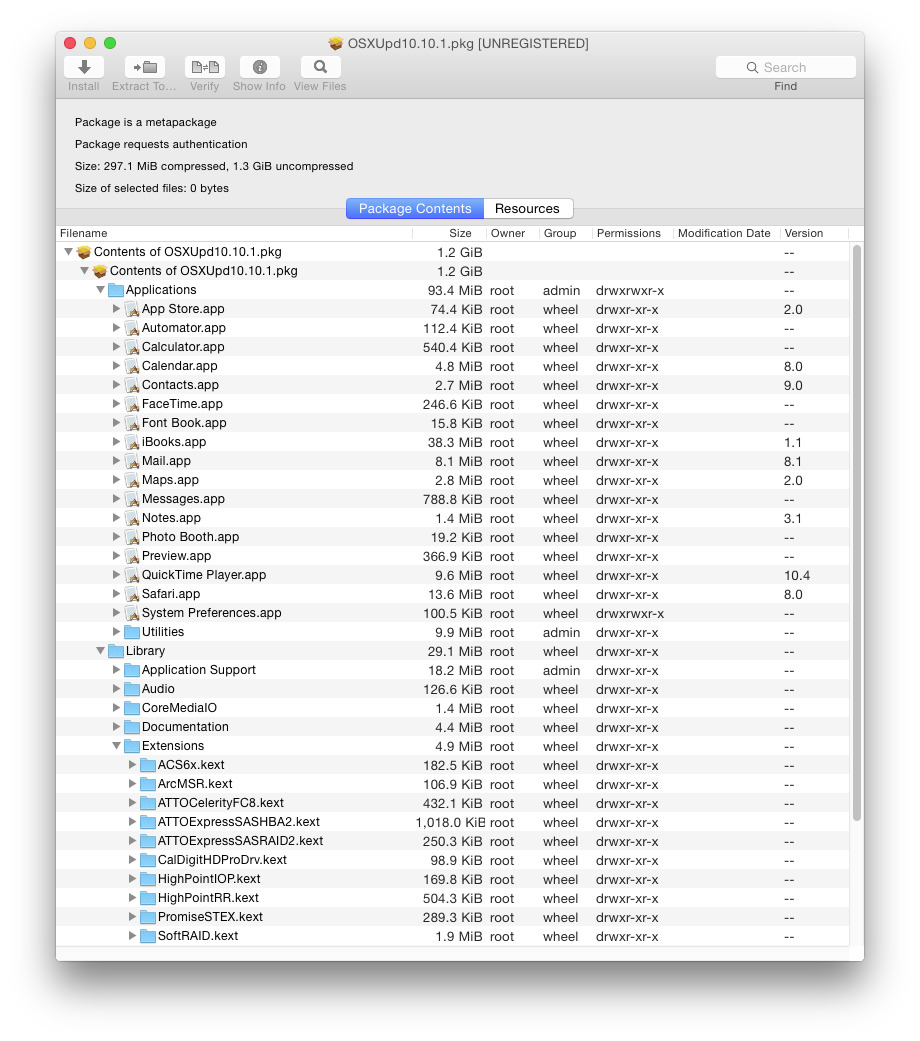Switch to the Package Contents tab
Viewport: 920px width, 1041px height.
[x=416, y=208]
